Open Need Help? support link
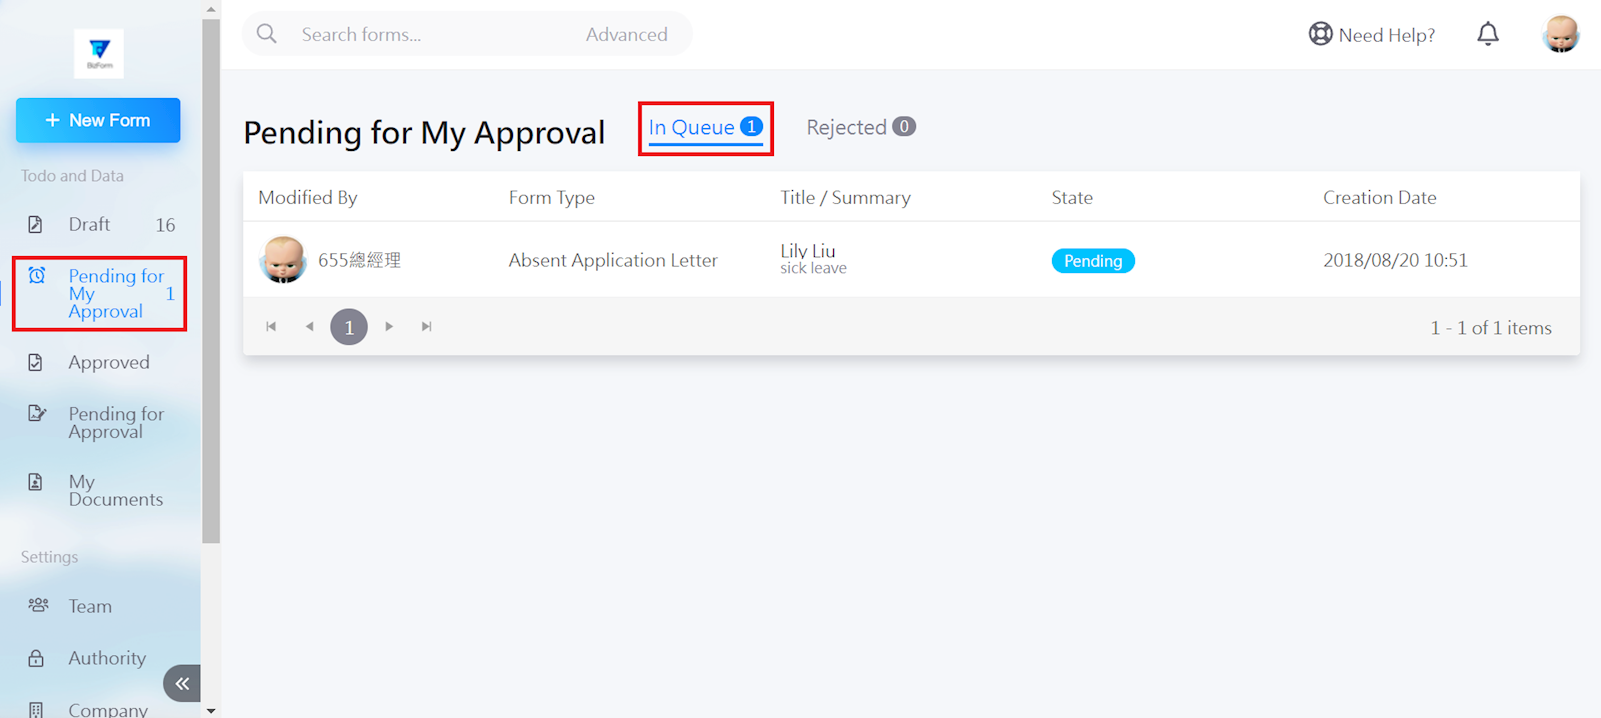 point(1372,35)
